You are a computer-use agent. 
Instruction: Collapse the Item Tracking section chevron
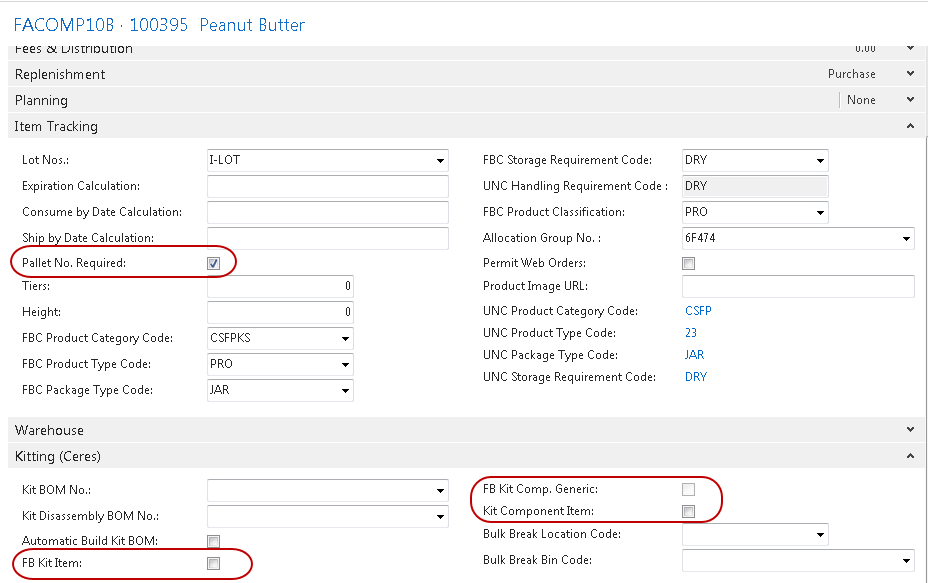[909, 127]
